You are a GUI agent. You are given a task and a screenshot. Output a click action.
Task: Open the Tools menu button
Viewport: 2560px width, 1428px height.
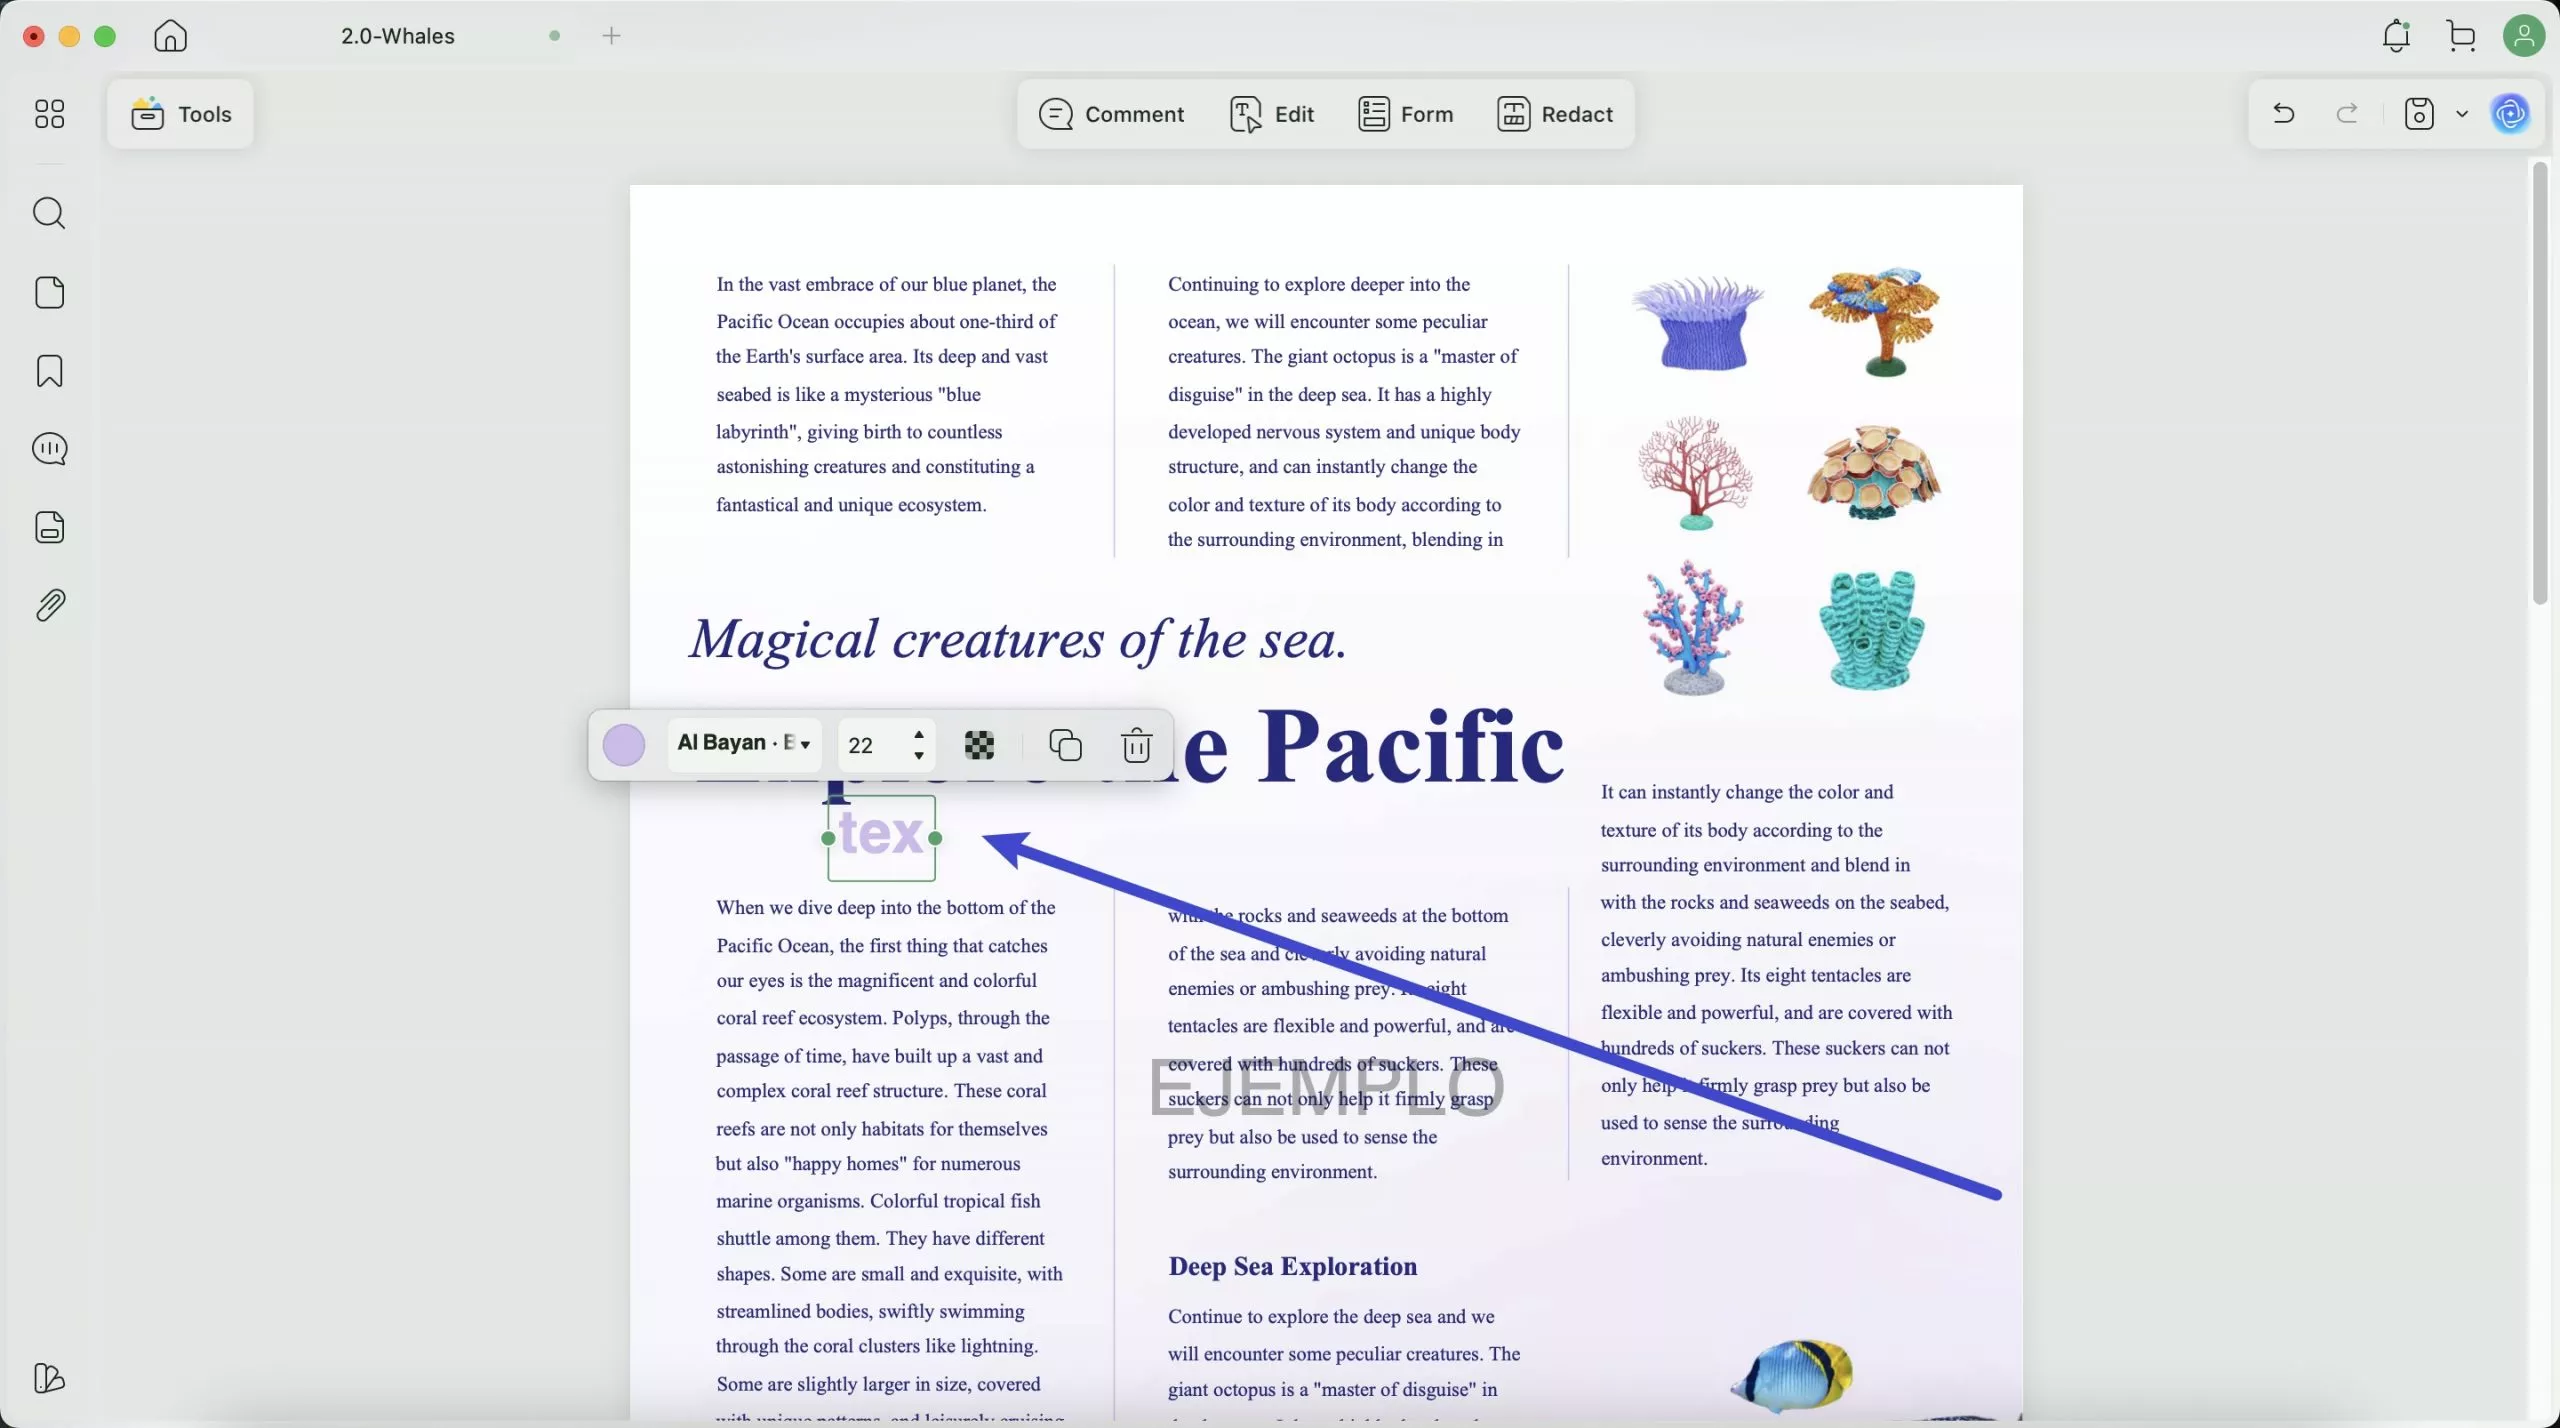coord(181,114)
